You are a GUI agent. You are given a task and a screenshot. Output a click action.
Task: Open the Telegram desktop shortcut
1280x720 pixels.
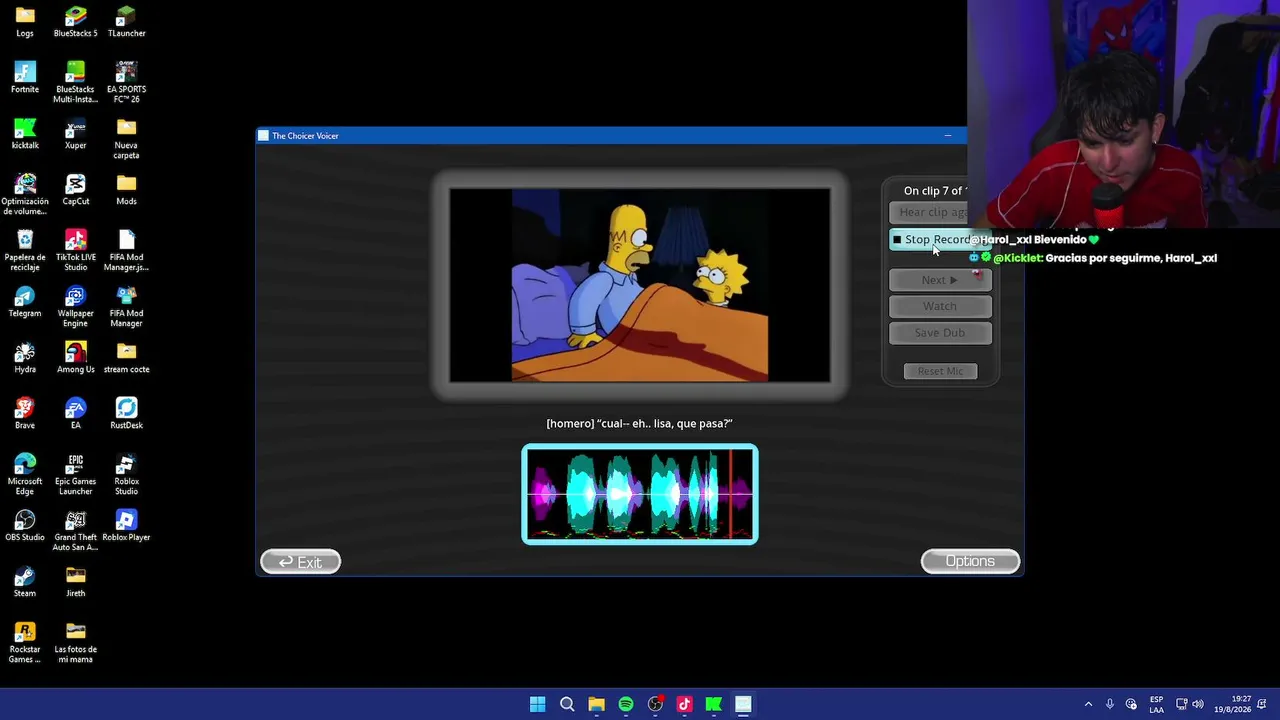click(25, 302)
